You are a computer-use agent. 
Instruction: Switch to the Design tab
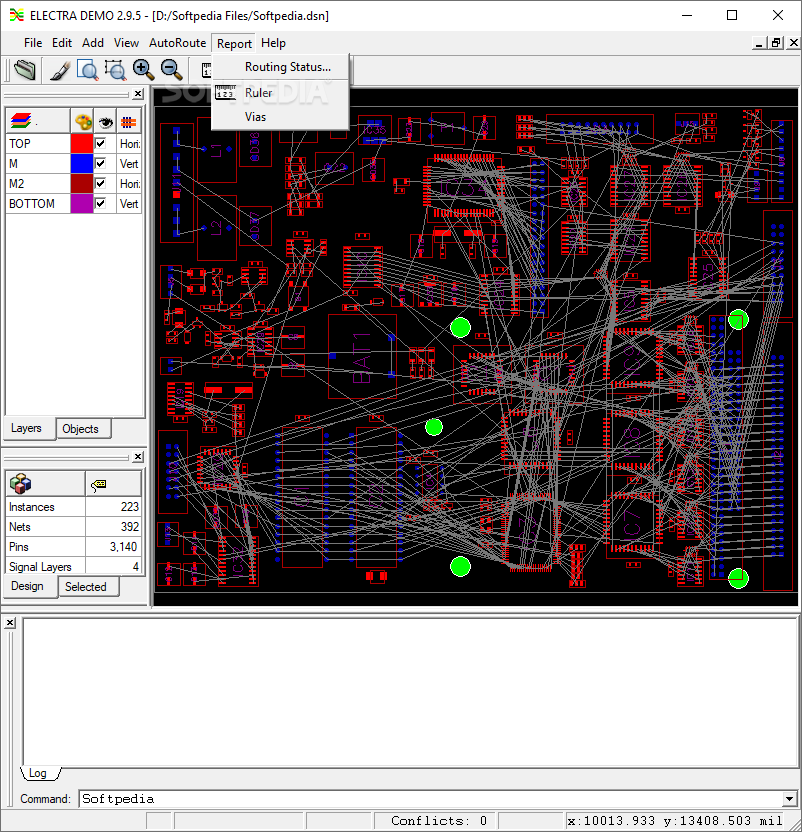pyautogui.click(x=28, y=586)
